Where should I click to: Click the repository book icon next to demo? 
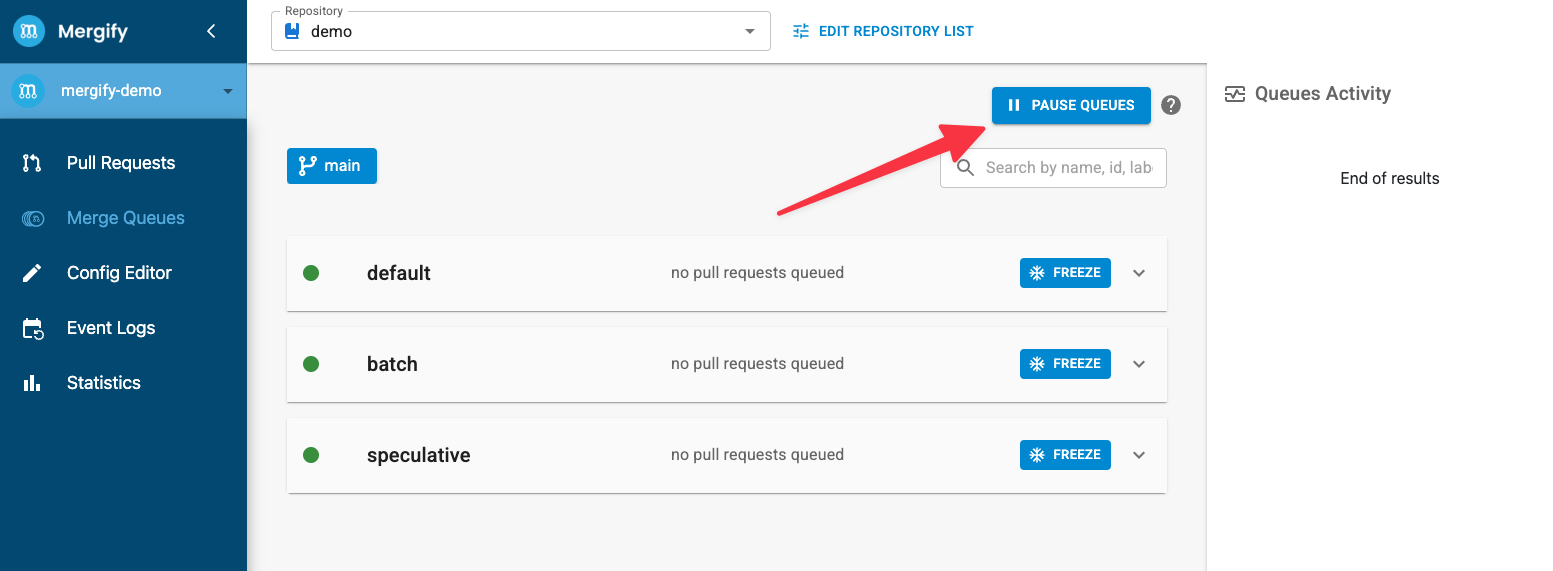point(292,31)
